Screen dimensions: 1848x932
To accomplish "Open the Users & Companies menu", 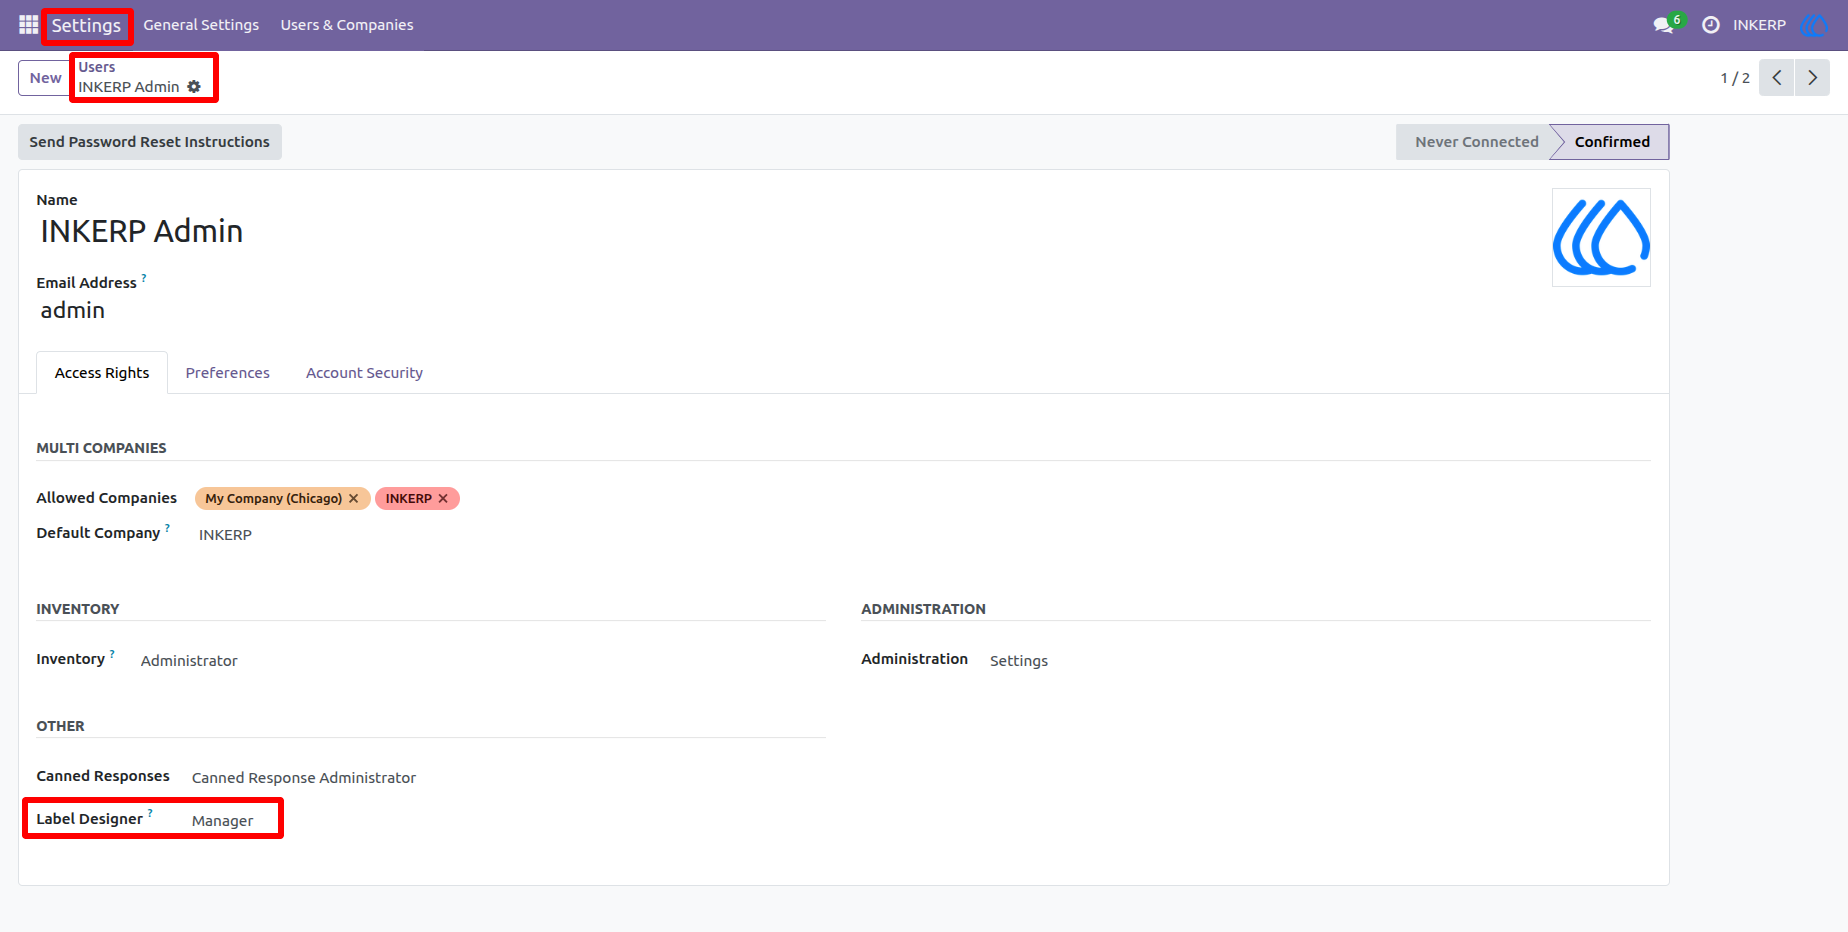I will [x=347, y=25].
